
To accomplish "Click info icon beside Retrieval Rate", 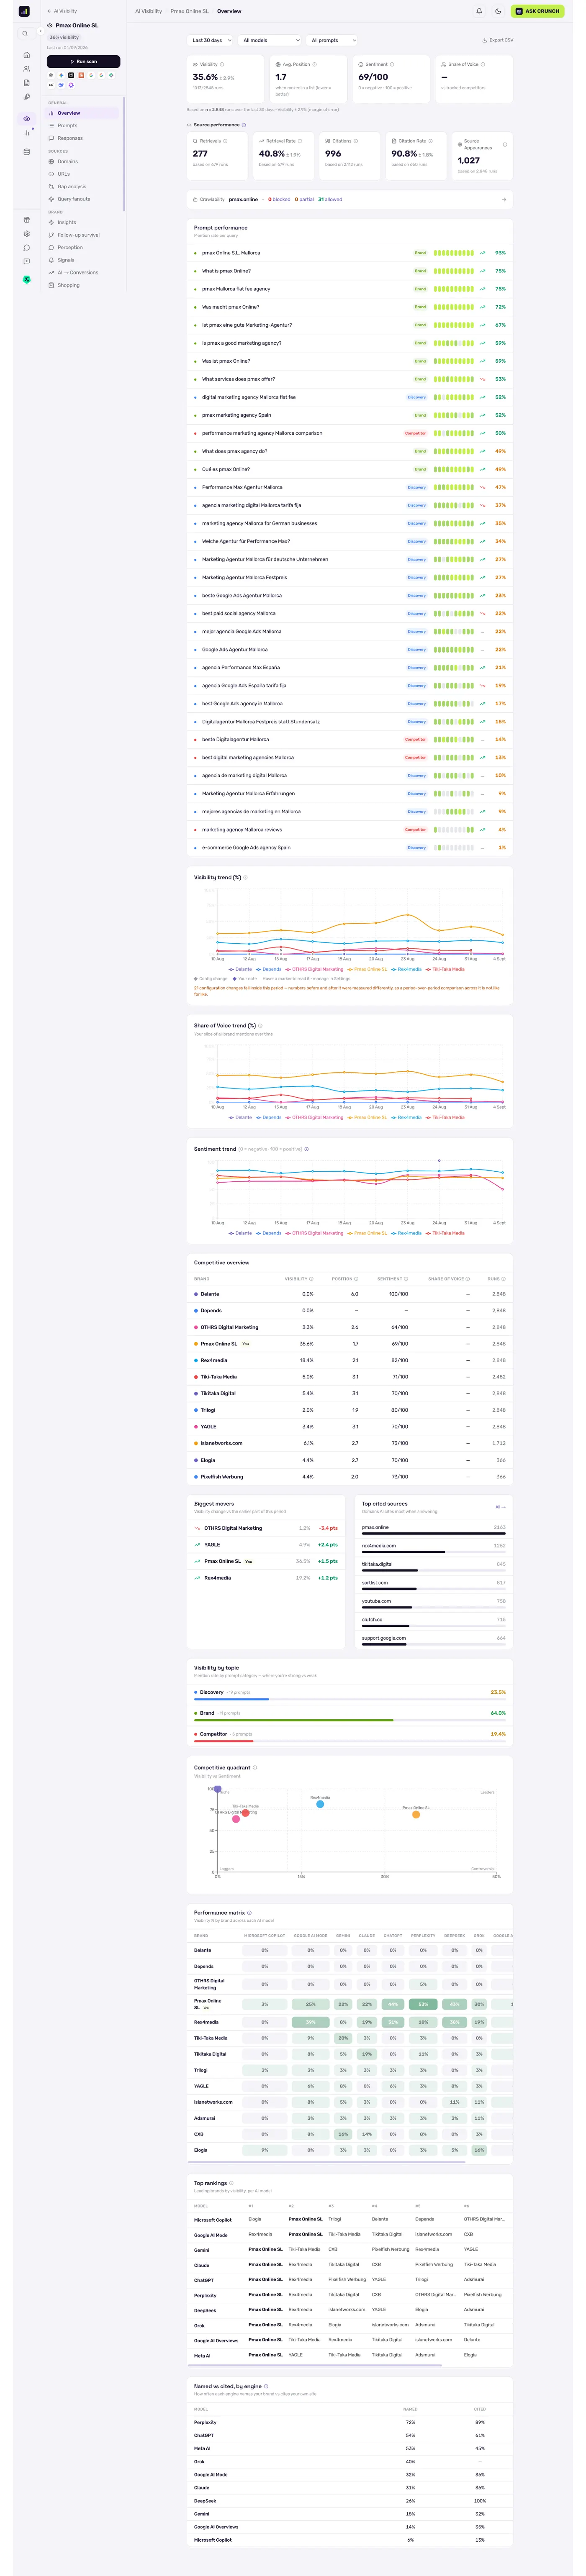I will tap(300, 141).
